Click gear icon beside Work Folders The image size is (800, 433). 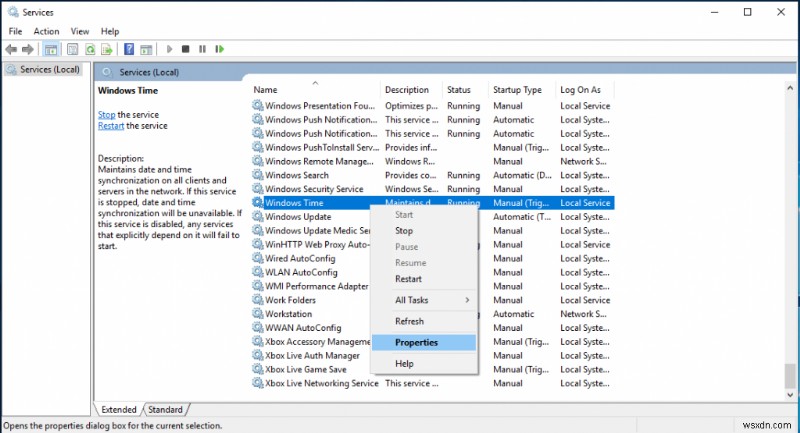(258, 300)
